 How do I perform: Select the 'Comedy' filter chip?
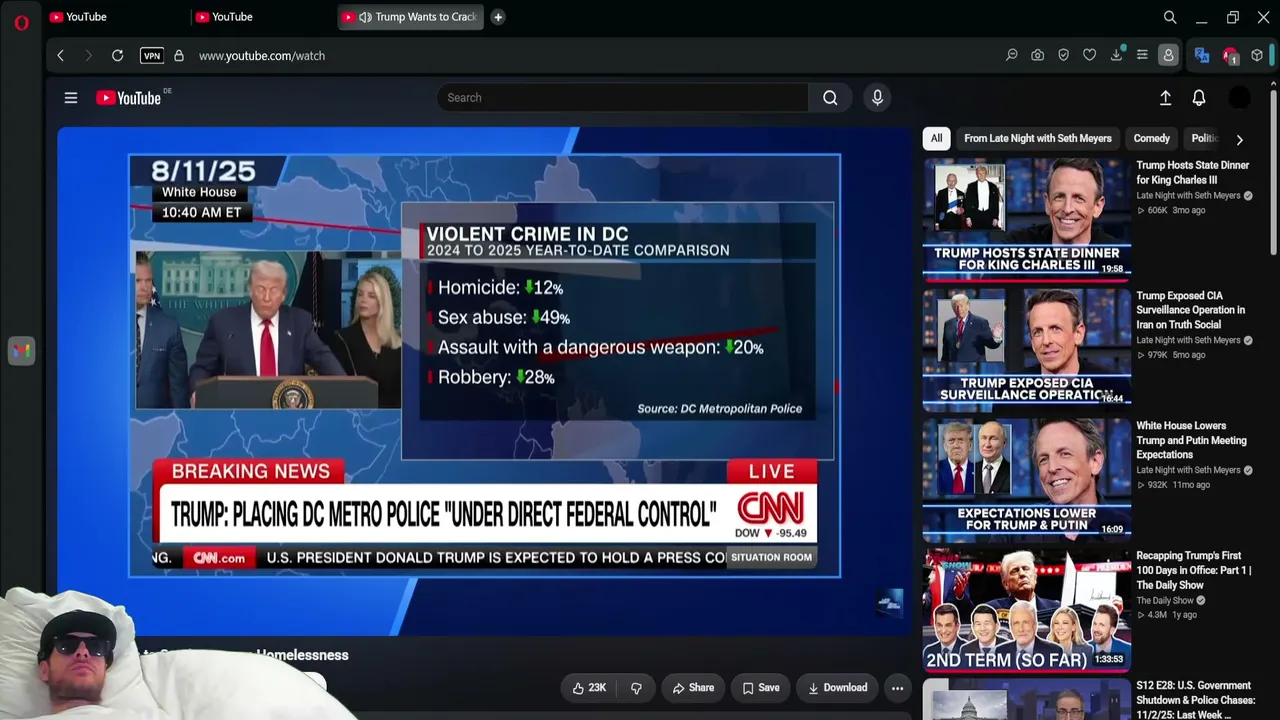[x=1151, y=139]
